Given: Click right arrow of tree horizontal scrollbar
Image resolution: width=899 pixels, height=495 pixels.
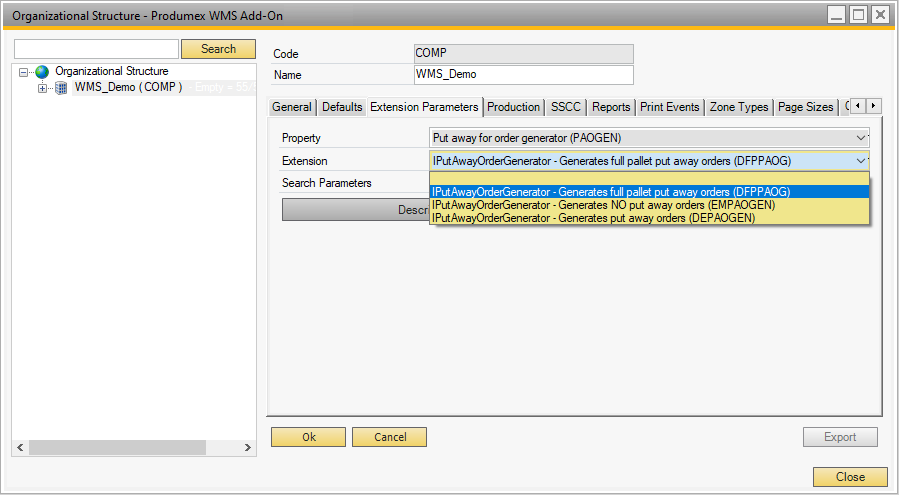Looking at the screenshot, I should pos(249,446).
